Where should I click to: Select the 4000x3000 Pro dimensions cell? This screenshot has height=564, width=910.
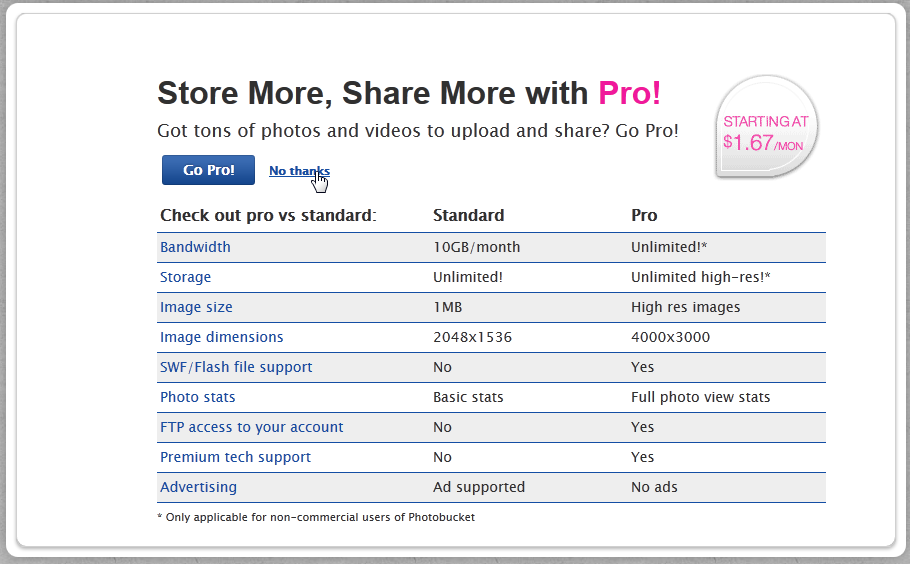click(670, 337)
